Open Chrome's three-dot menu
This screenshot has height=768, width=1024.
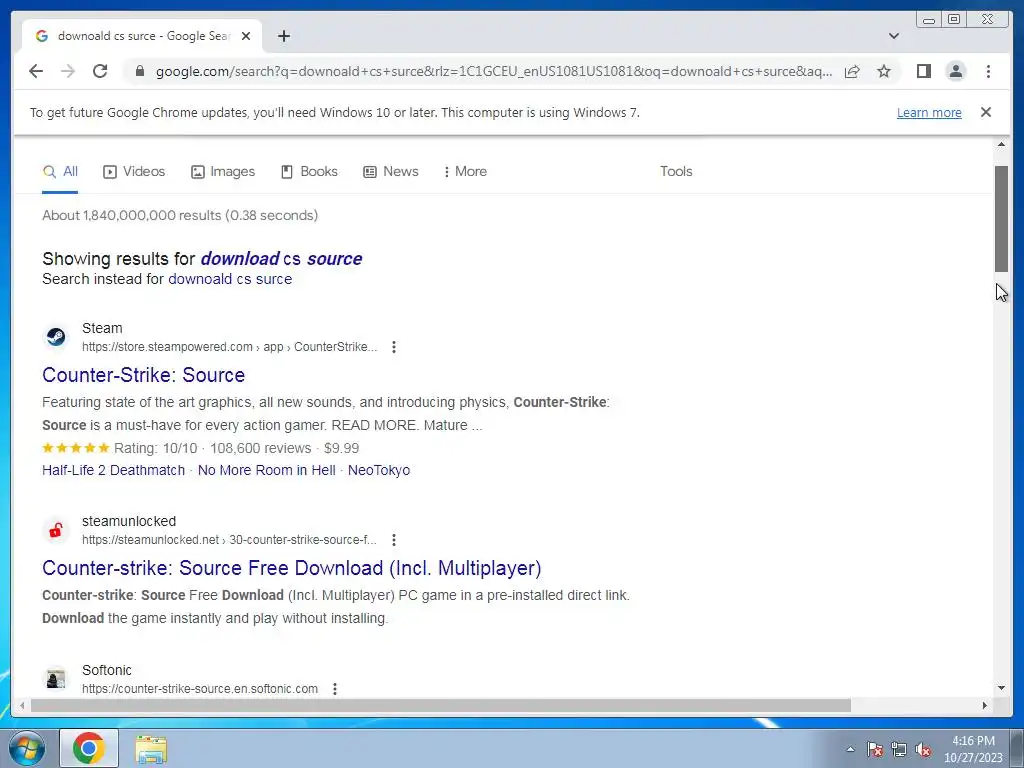point(988,71)
